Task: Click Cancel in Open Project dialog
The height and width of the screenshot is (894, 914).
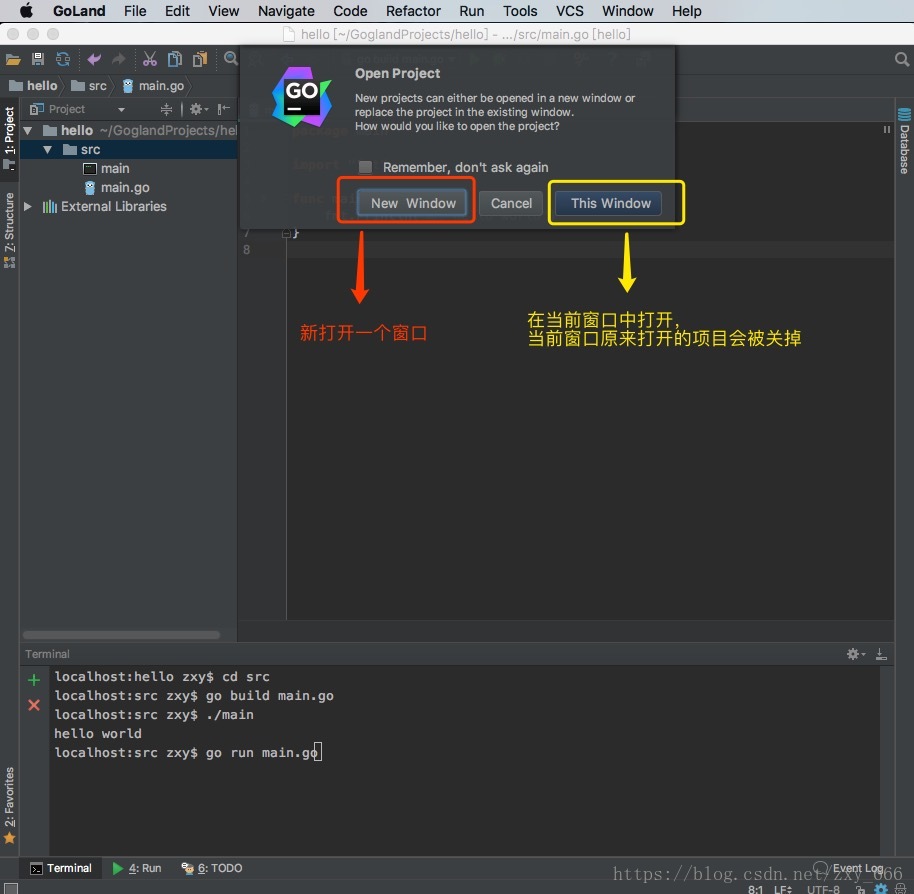Action: pyautogui.click(x=511, y=203)
